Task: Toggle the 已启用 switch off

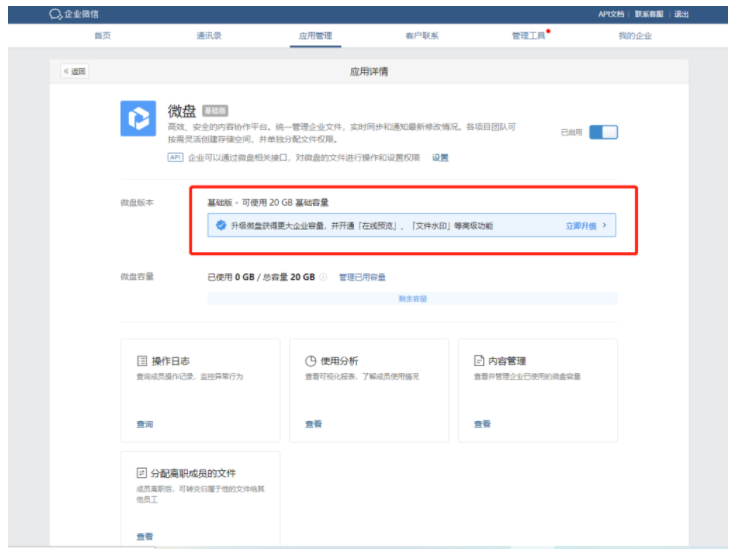Action: coord(604,132)
